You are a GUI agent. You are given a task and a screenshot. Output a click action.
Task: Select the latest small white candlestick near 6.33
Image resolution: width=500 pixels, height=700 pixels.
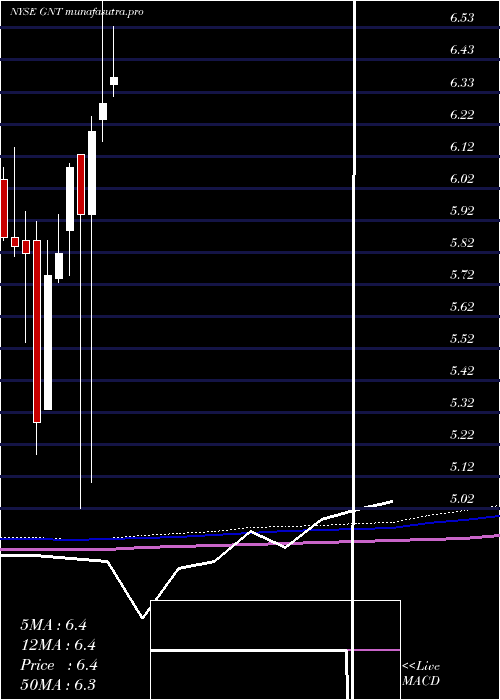tap(114, 81)
